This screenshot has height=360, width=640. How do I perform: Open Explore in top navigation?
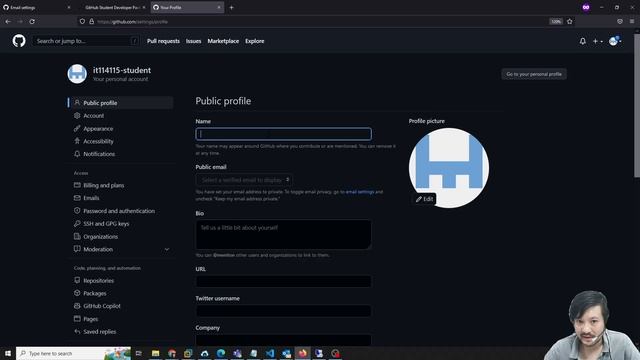click(x=255, y=41)
